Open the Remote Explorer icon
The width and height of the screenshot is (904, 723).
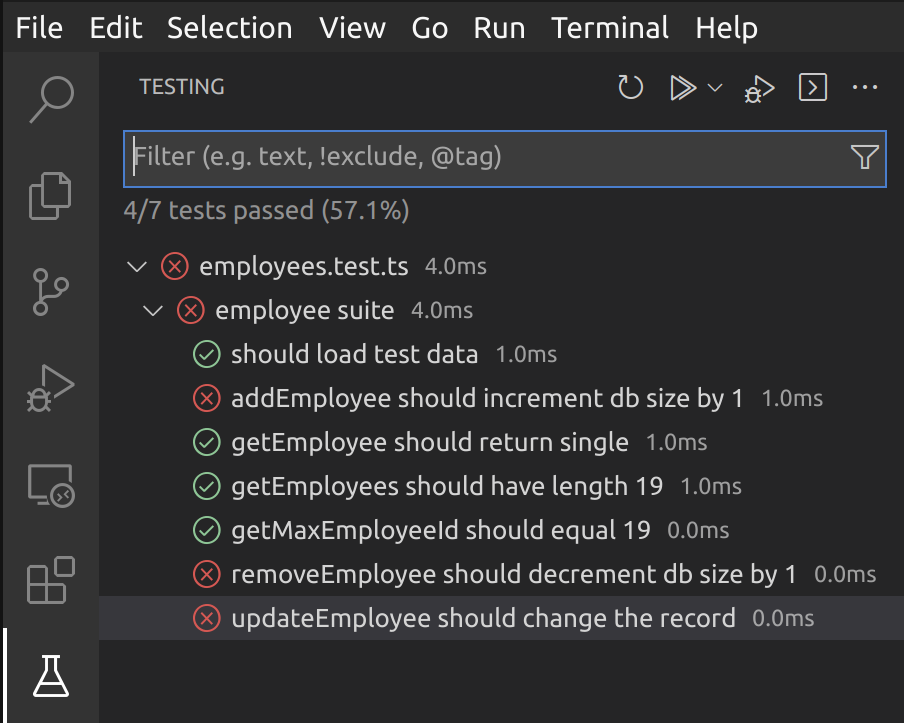(51, 485)
